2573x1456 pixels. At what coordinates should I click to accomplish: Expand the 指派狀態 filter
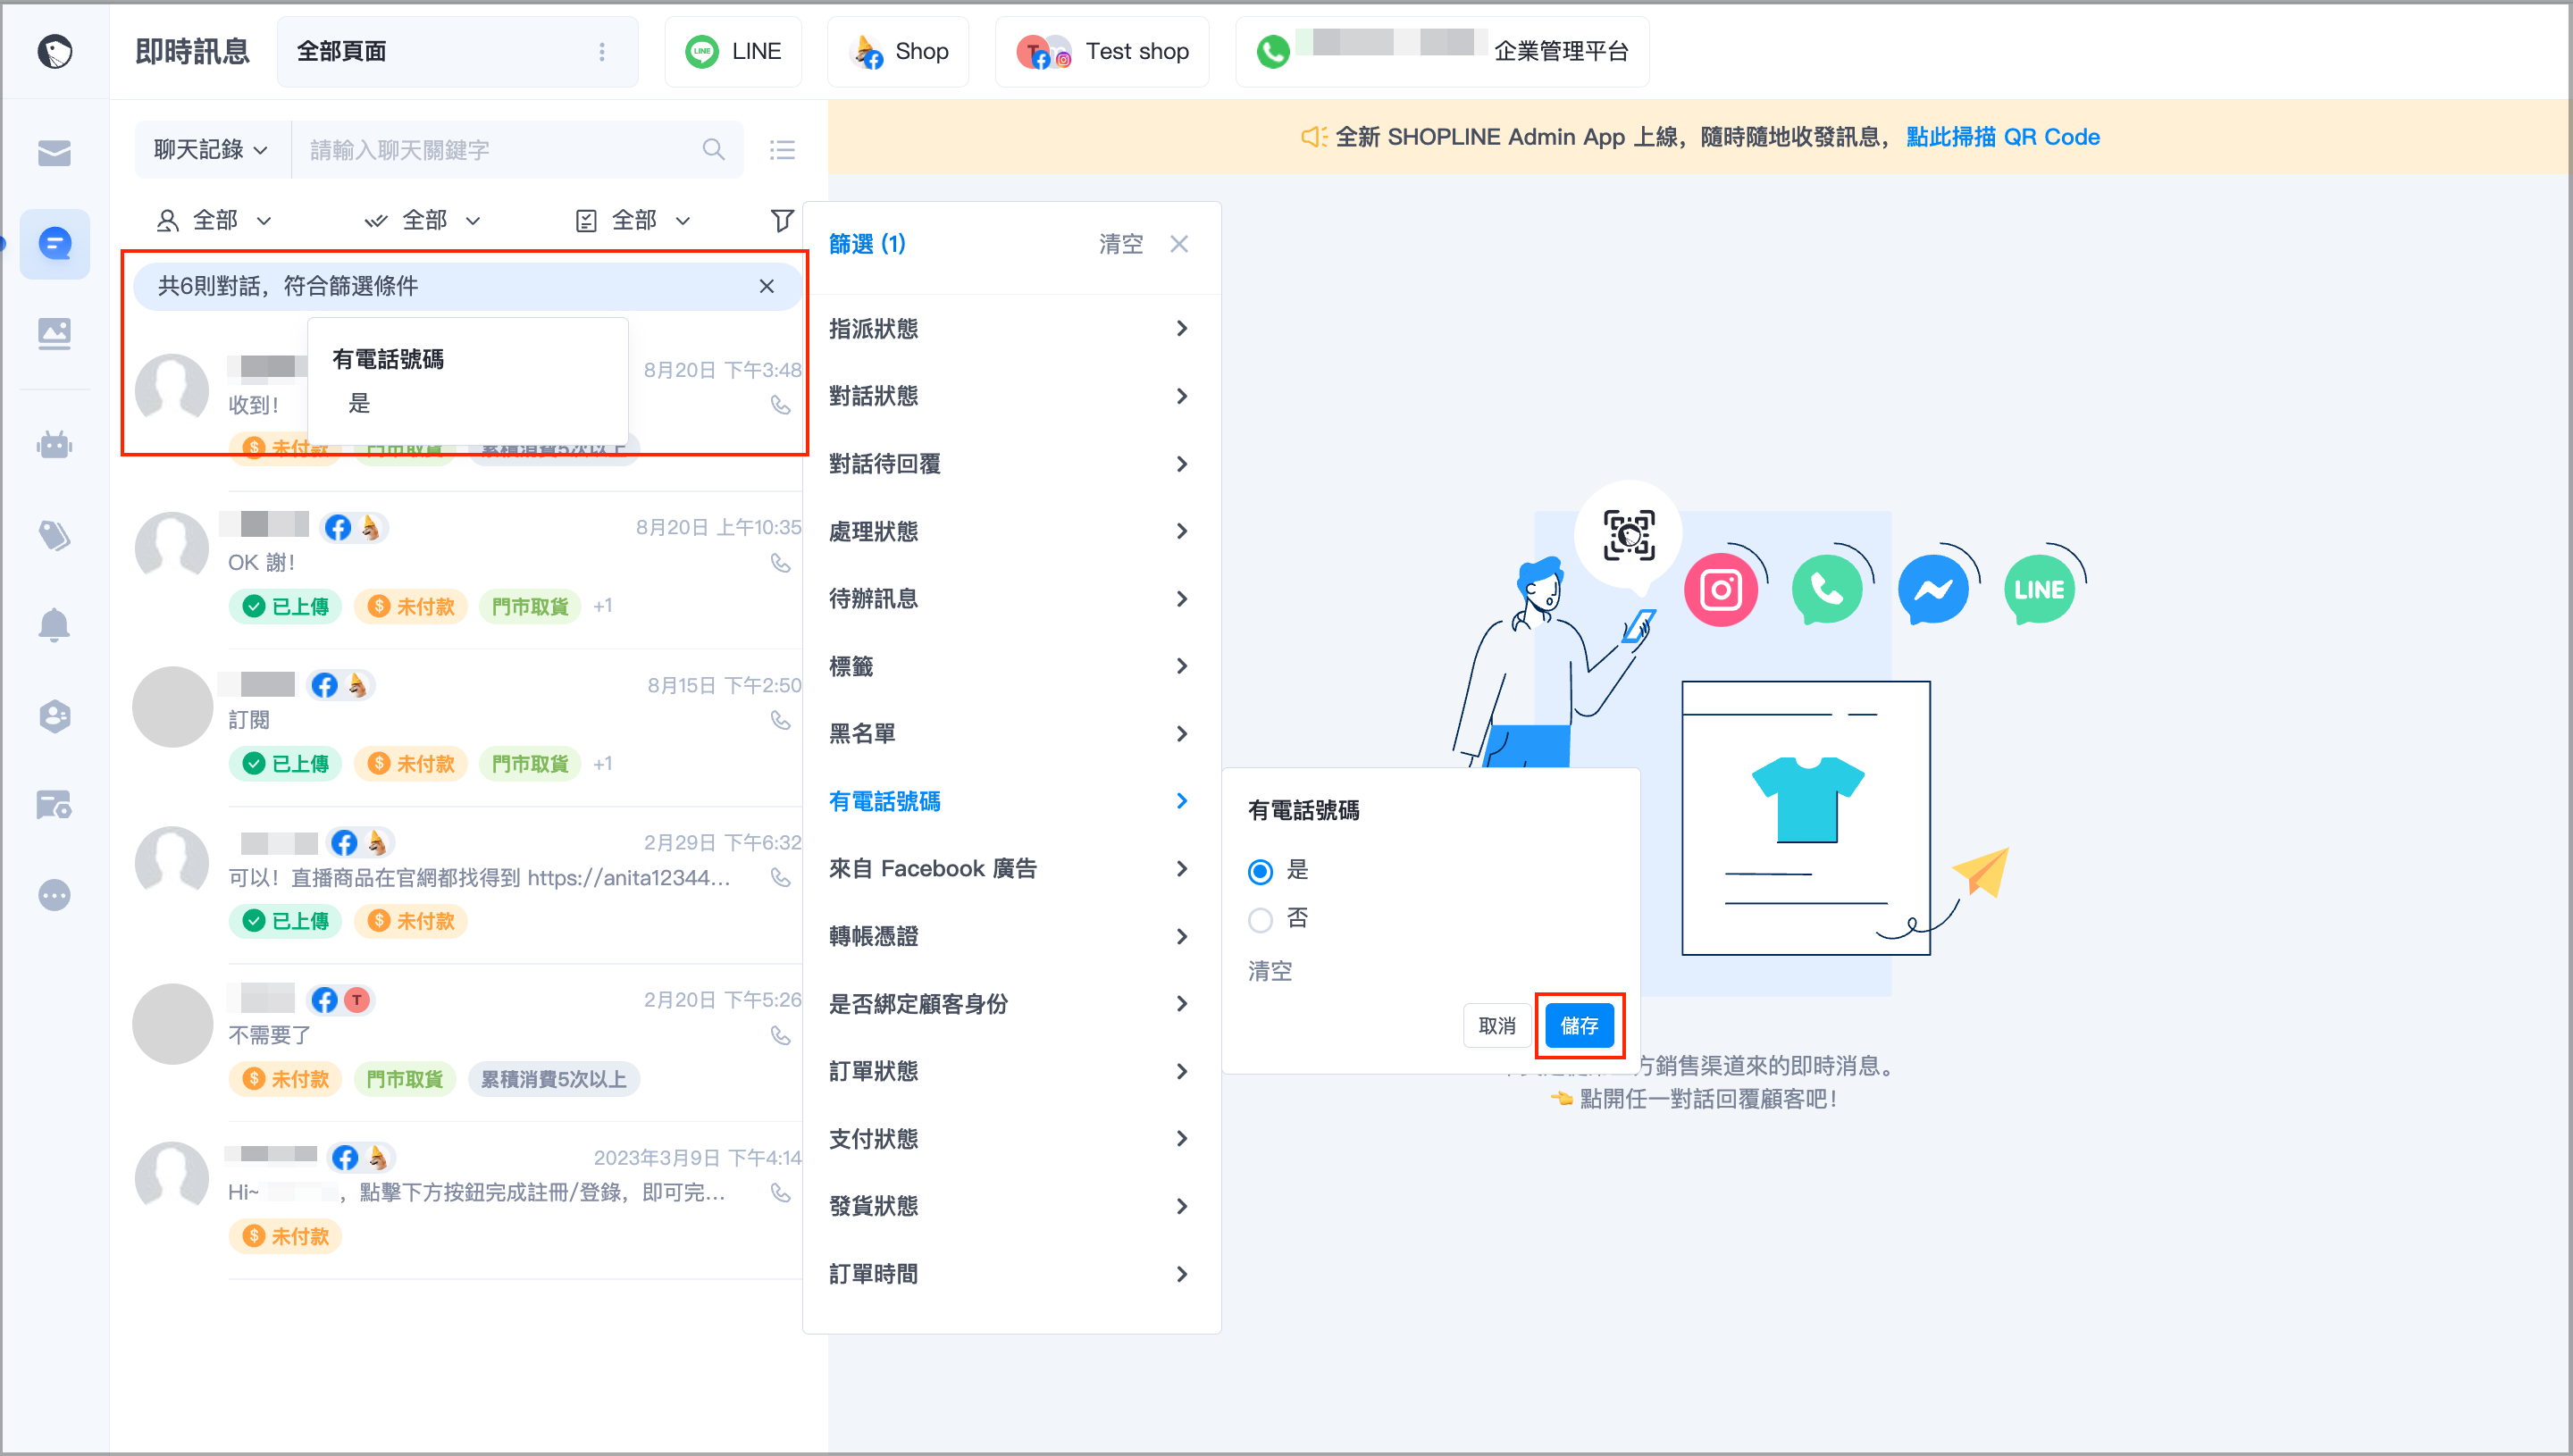coord(1010,328)
